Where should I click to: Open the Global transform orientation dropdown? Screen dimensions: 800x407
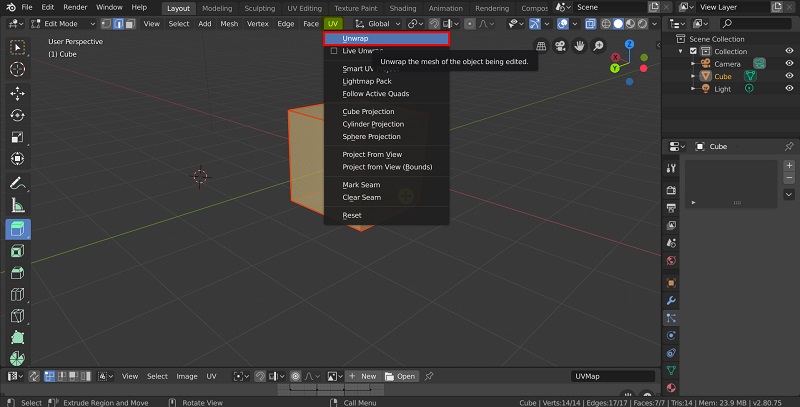point(378,23)
